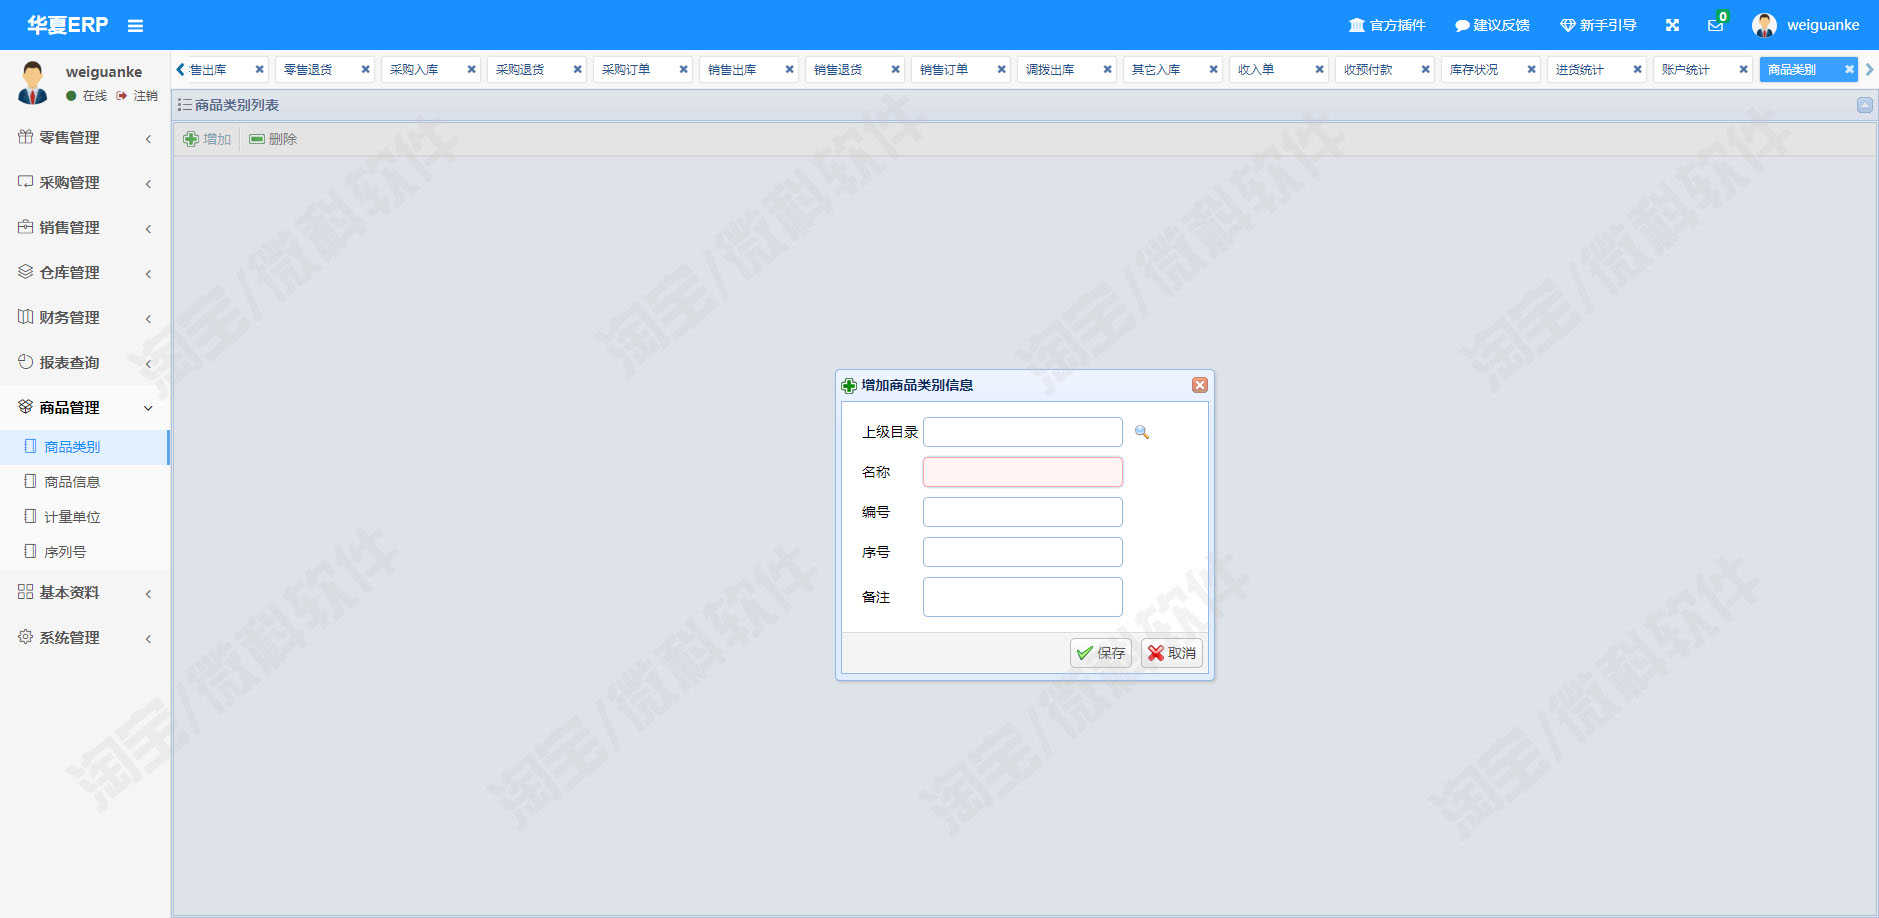Close the 账户统计 tab
Viewport: 1879px width, 918px height.
(1743, 70)
